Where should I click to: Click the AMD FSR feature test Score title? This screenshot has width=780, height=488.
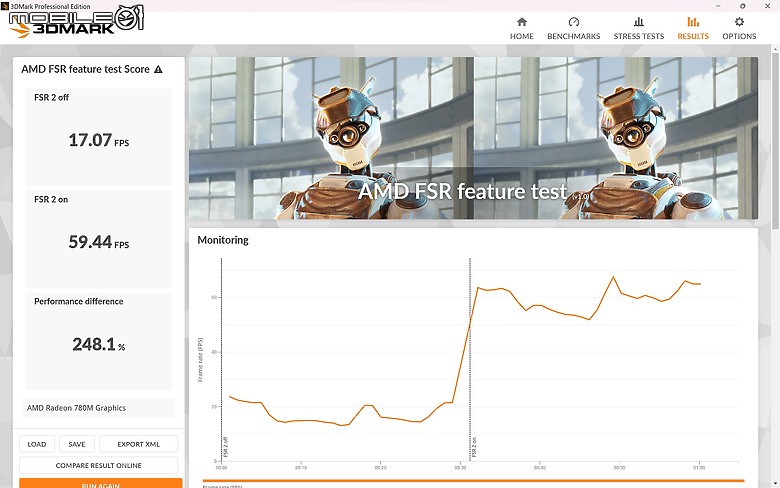(85, 69)
